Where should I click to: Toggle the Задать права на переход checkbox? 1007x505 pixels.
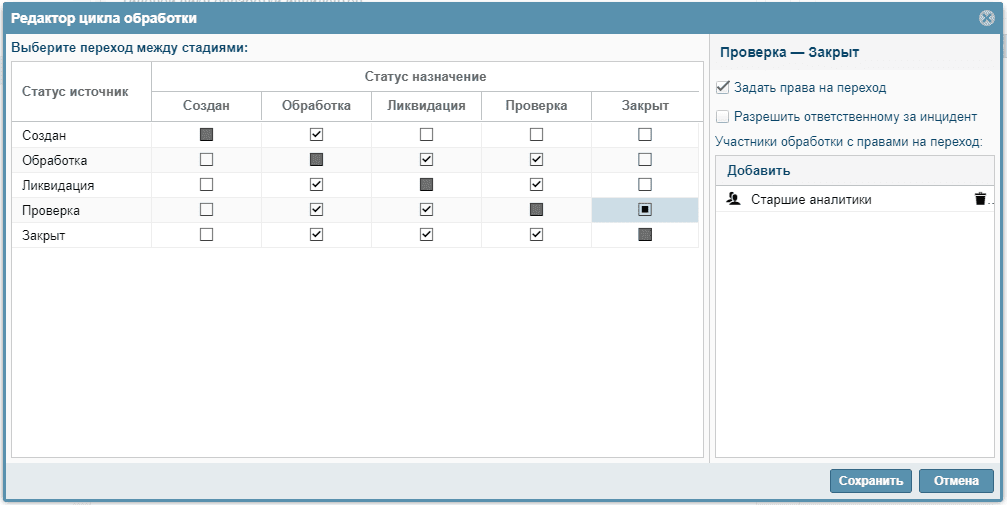point(724,87)
